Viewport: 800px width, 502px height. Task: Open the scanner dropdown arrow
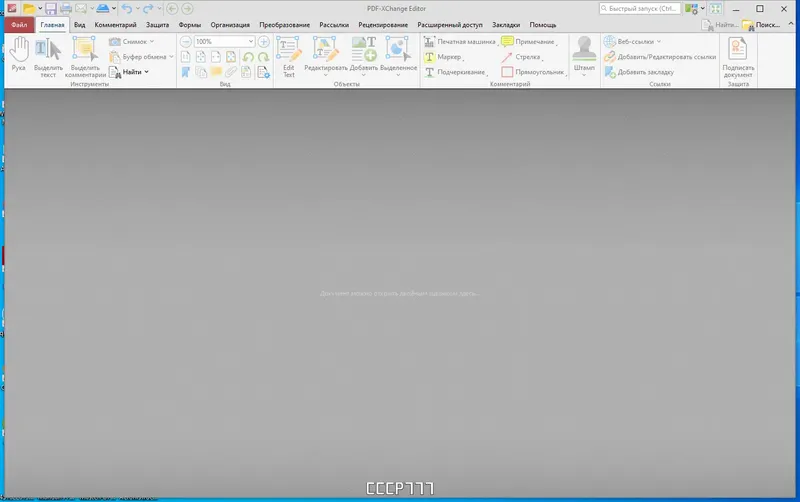pyautogui.click(x=114, y=8)
